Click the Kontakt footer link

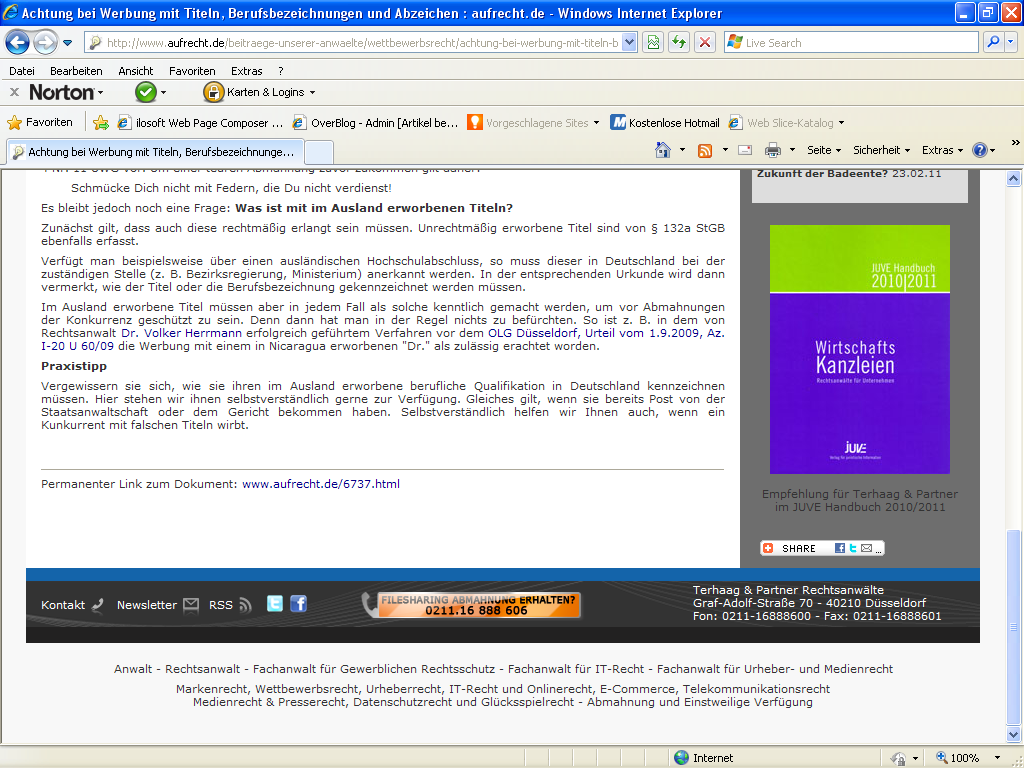point(72,605)
